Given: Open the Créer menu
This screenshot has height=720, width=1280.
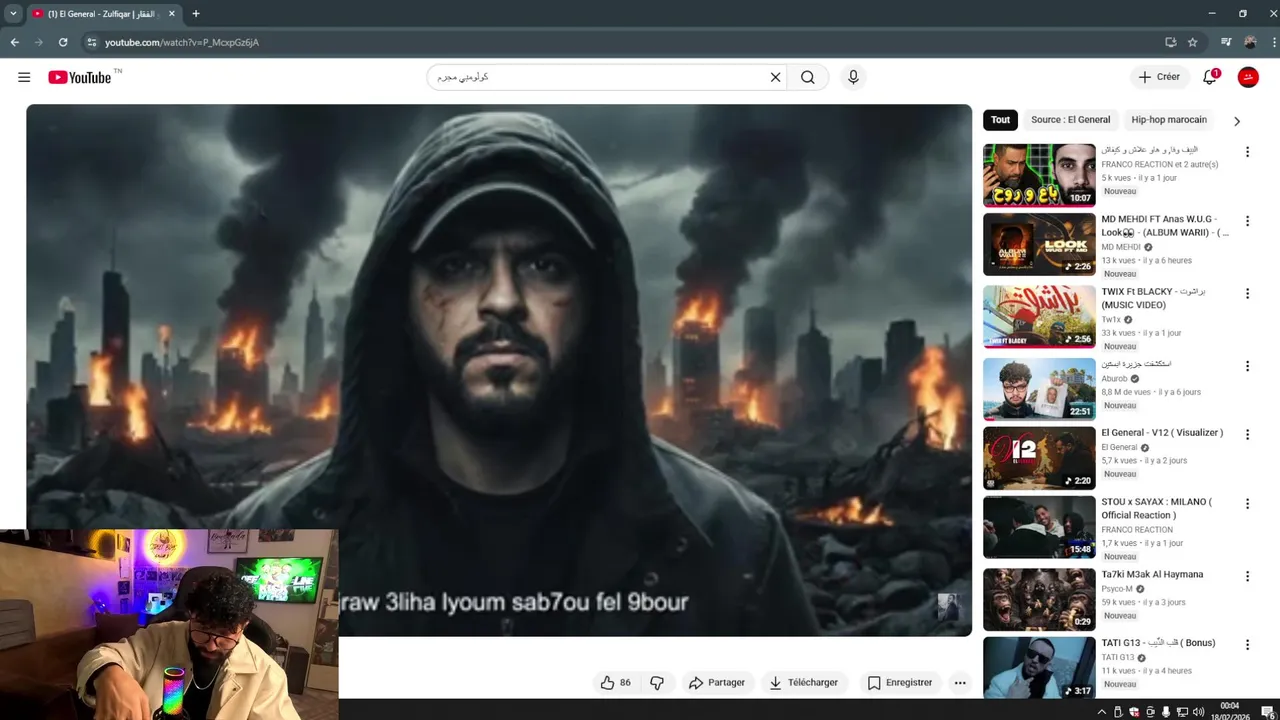Looking at the screenshot, I should pyautogui.click(x=1159, y=77).
